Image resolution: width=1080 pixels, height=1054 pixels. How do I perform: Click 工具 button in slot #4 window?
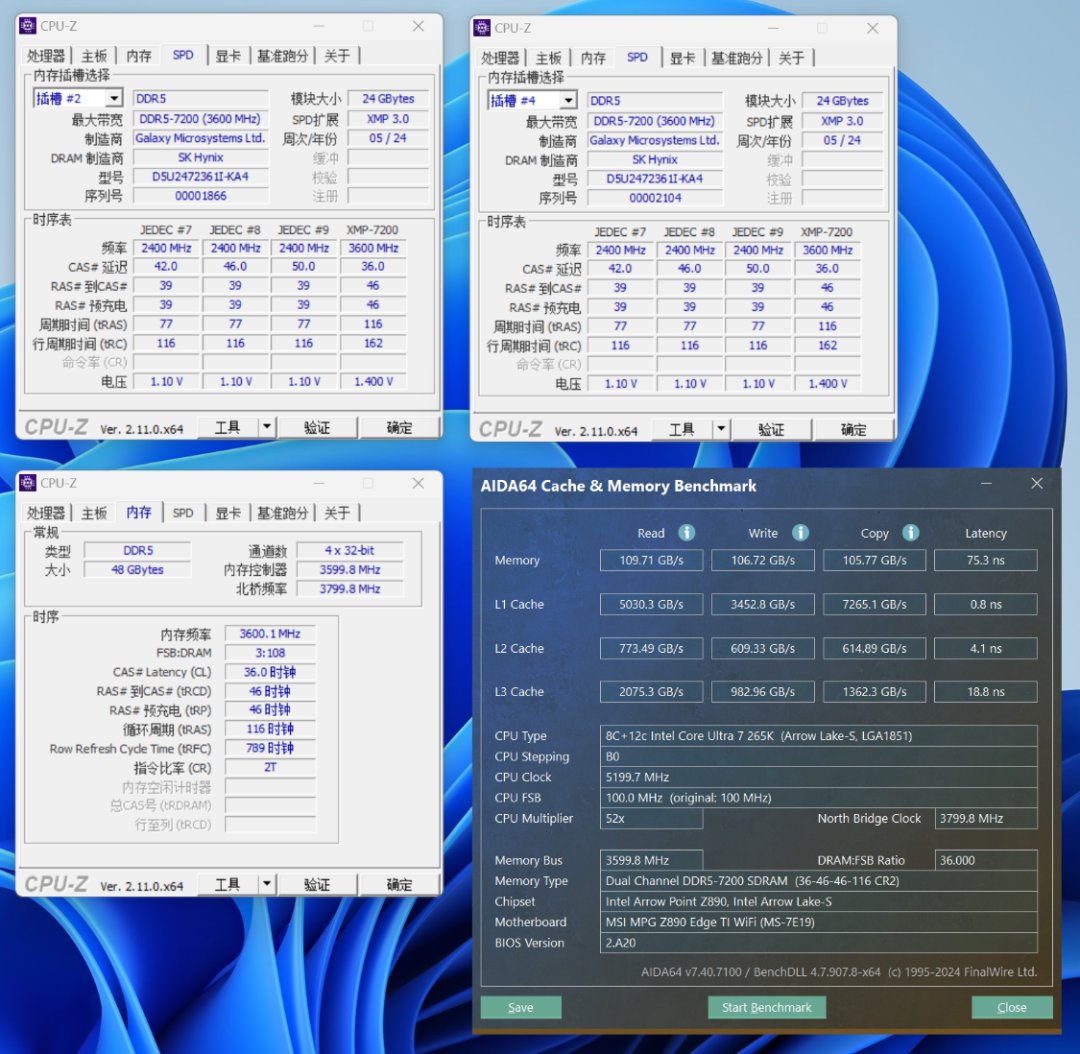point(682,429)
